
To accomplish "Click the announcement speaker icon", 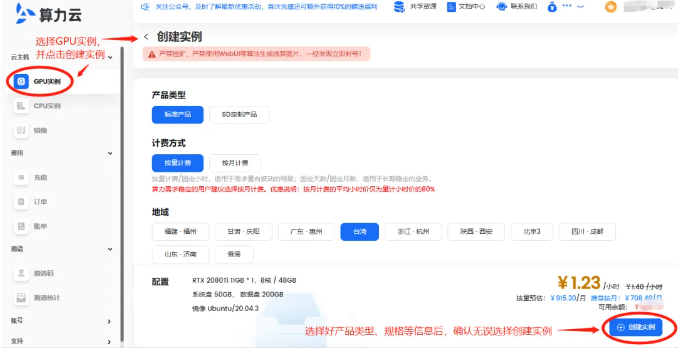I will tap(146, 7).
